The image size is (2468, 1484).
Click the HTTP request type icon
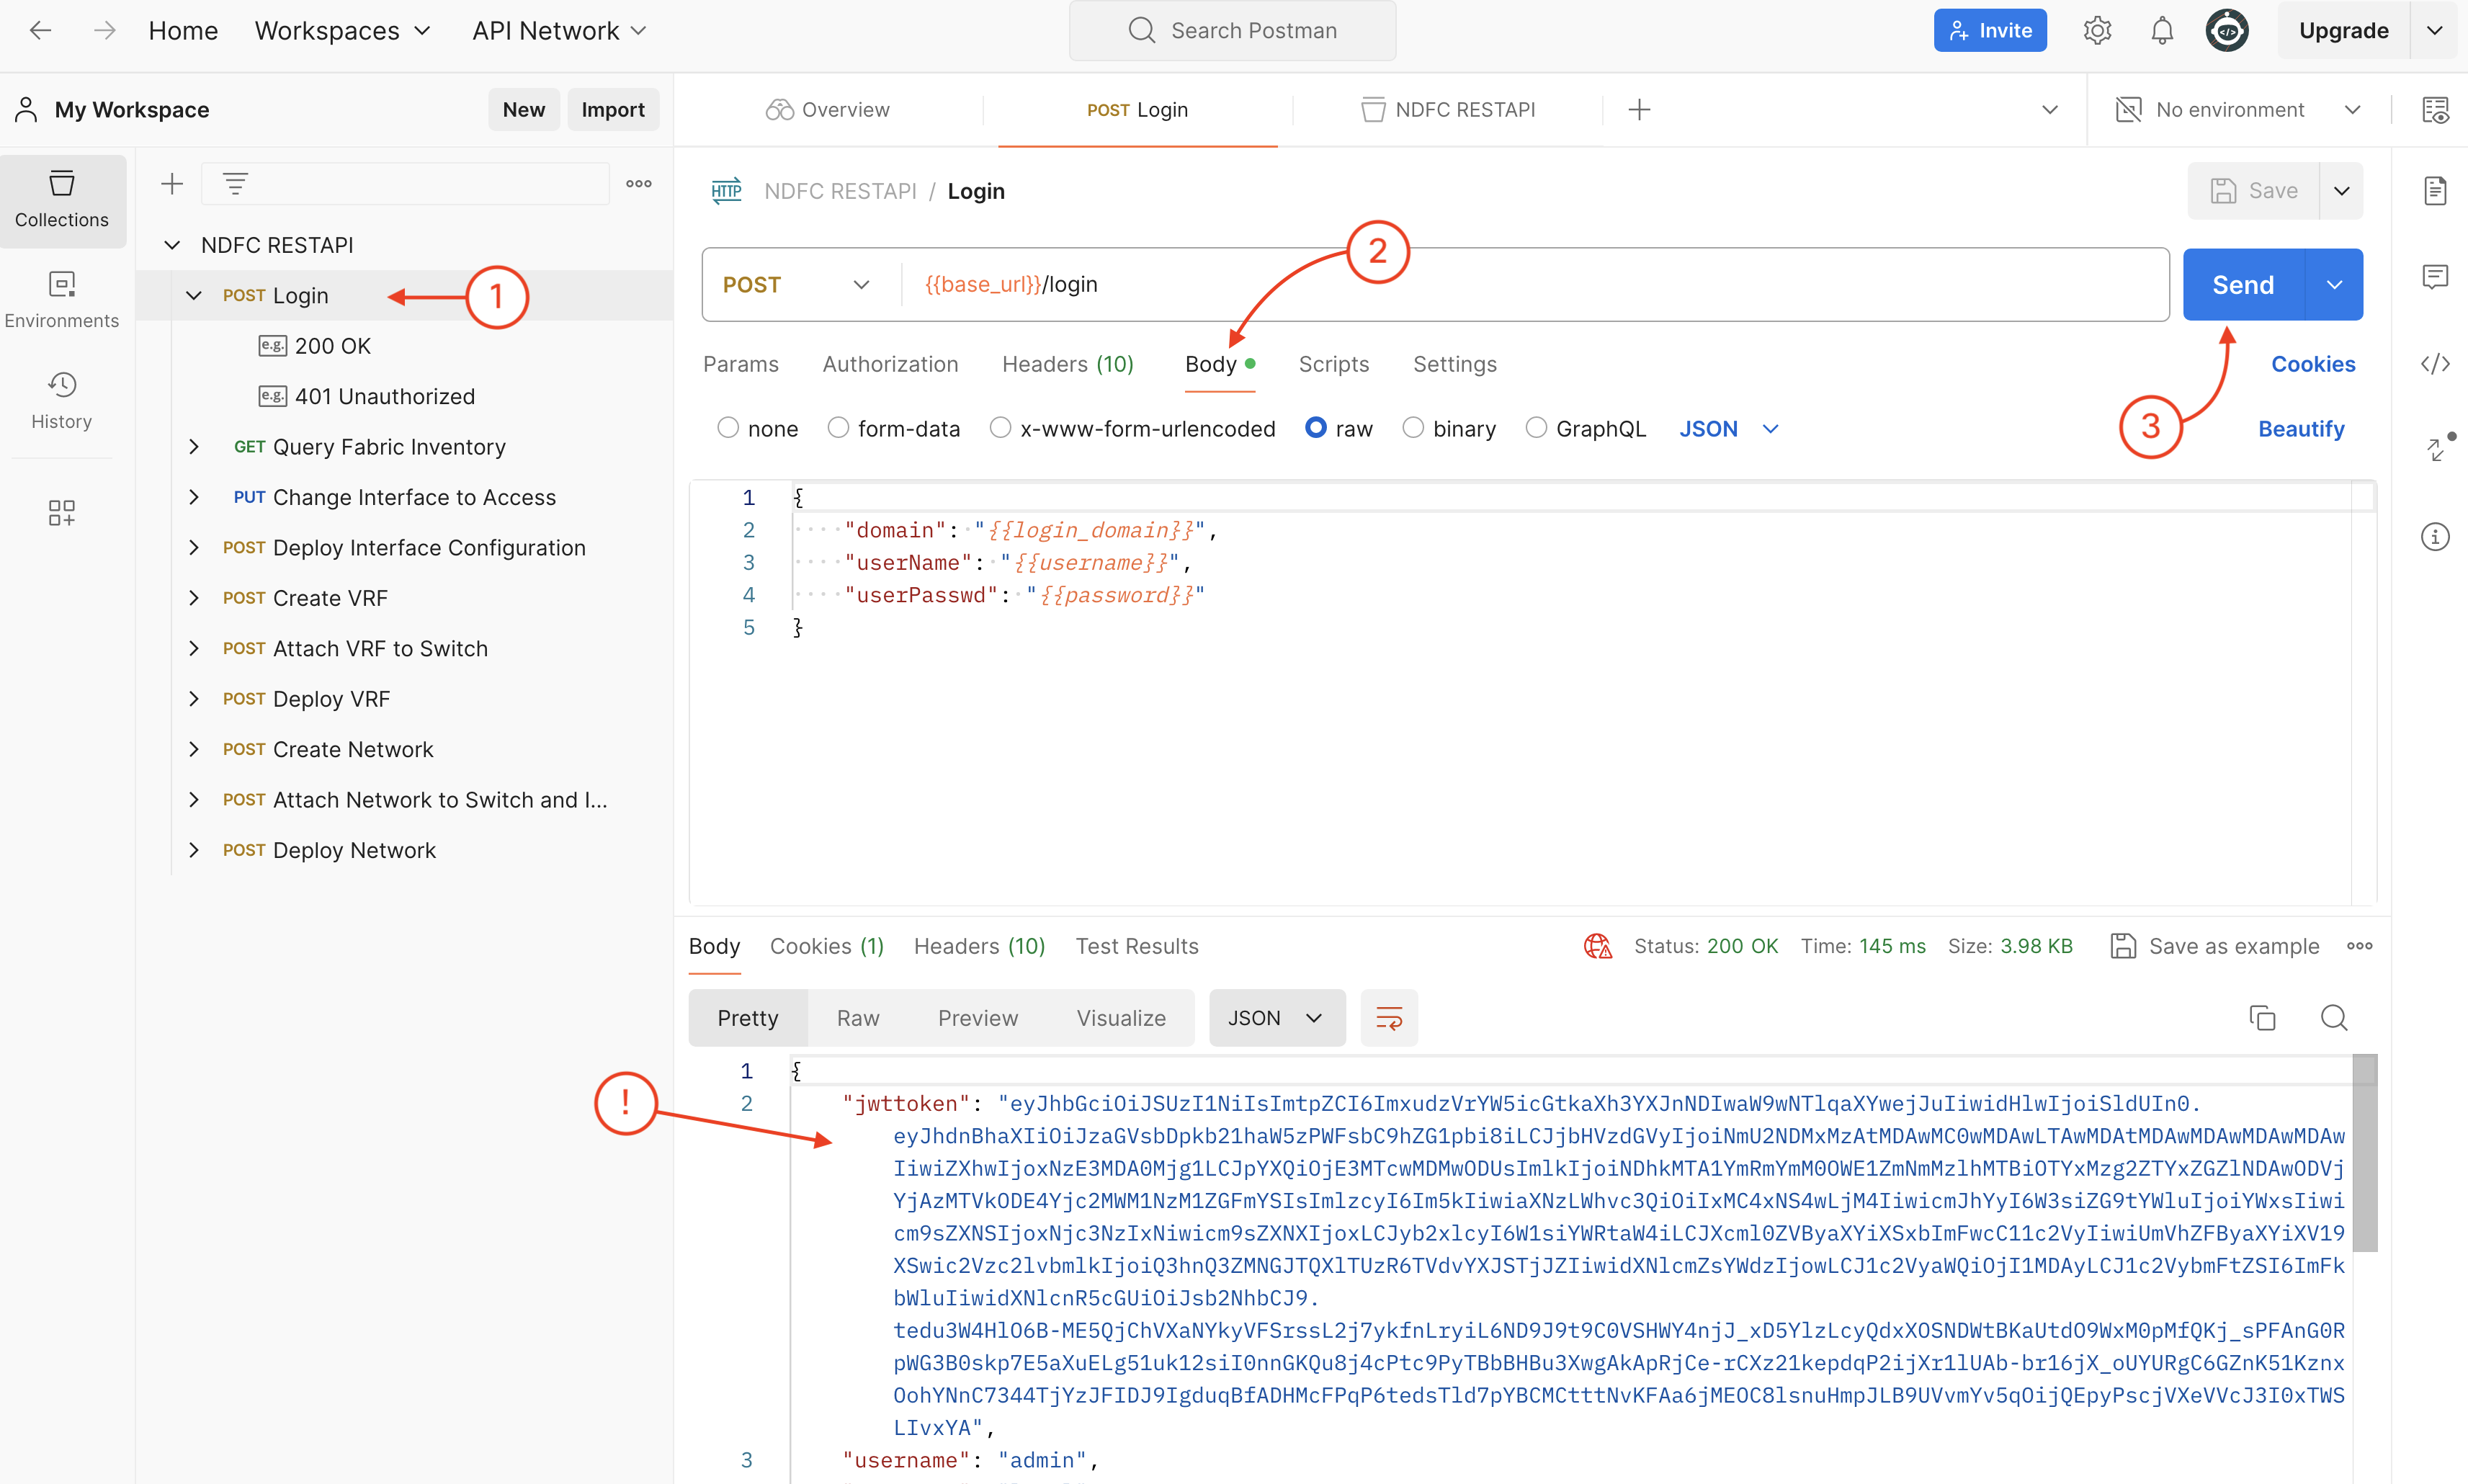point(726,190)
